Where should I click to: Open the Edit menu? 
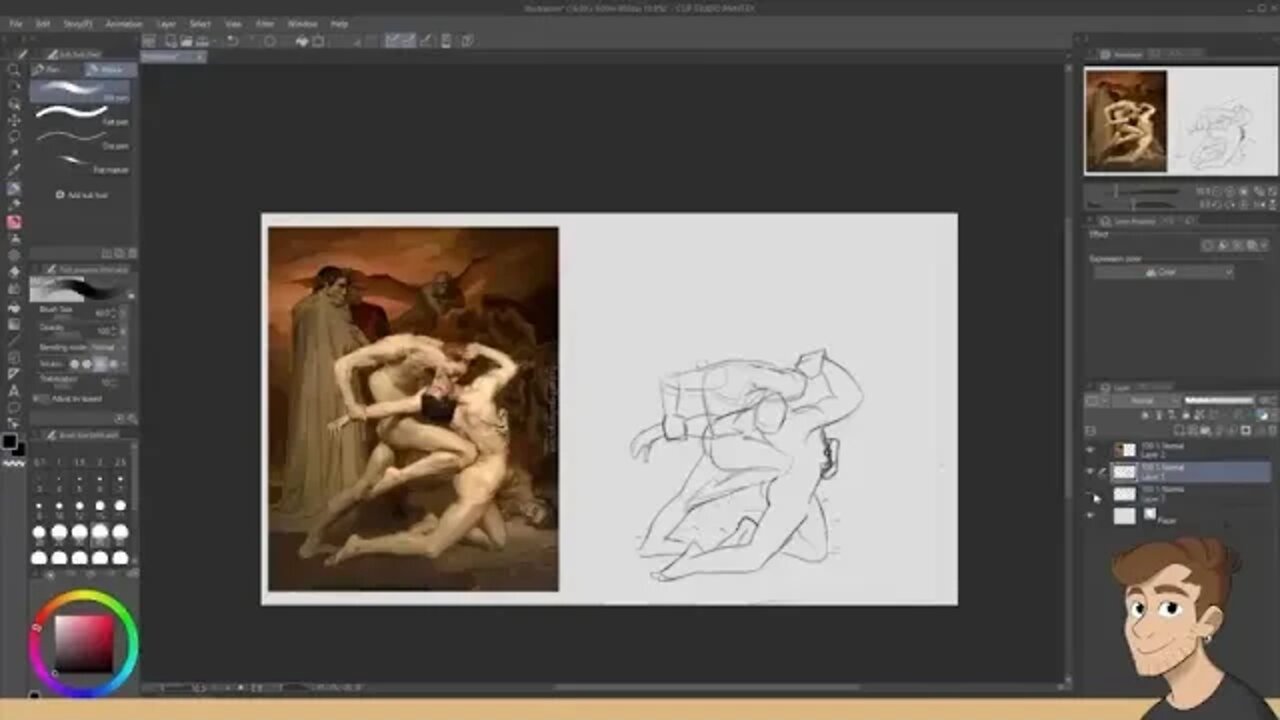tap(43, 23)
